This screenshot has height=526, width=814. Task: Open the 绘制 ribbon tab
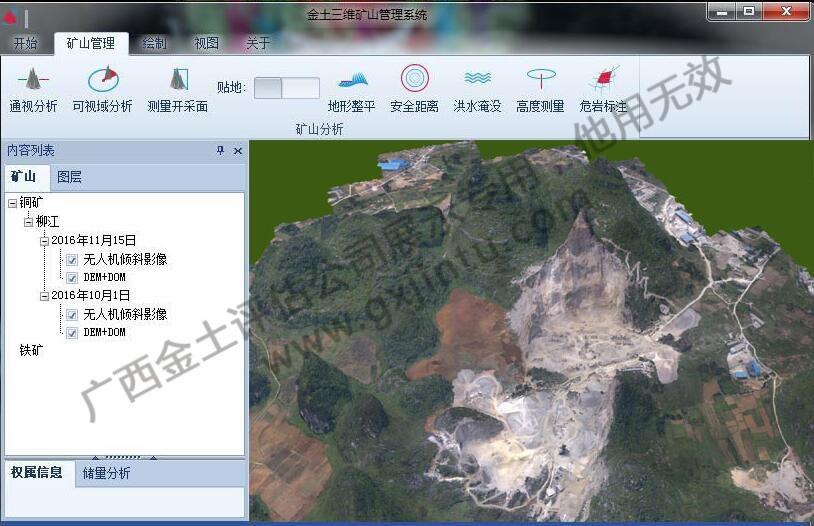point(154,43)
